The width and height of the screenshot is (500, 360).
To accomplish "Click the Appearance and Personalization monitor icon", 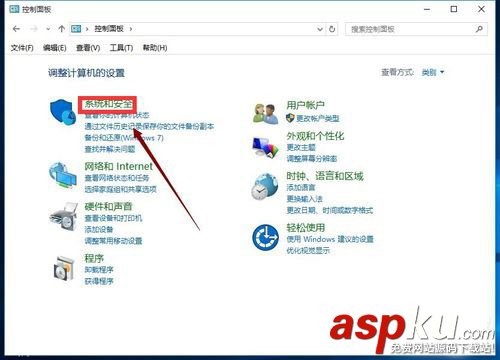I will 265,147.
